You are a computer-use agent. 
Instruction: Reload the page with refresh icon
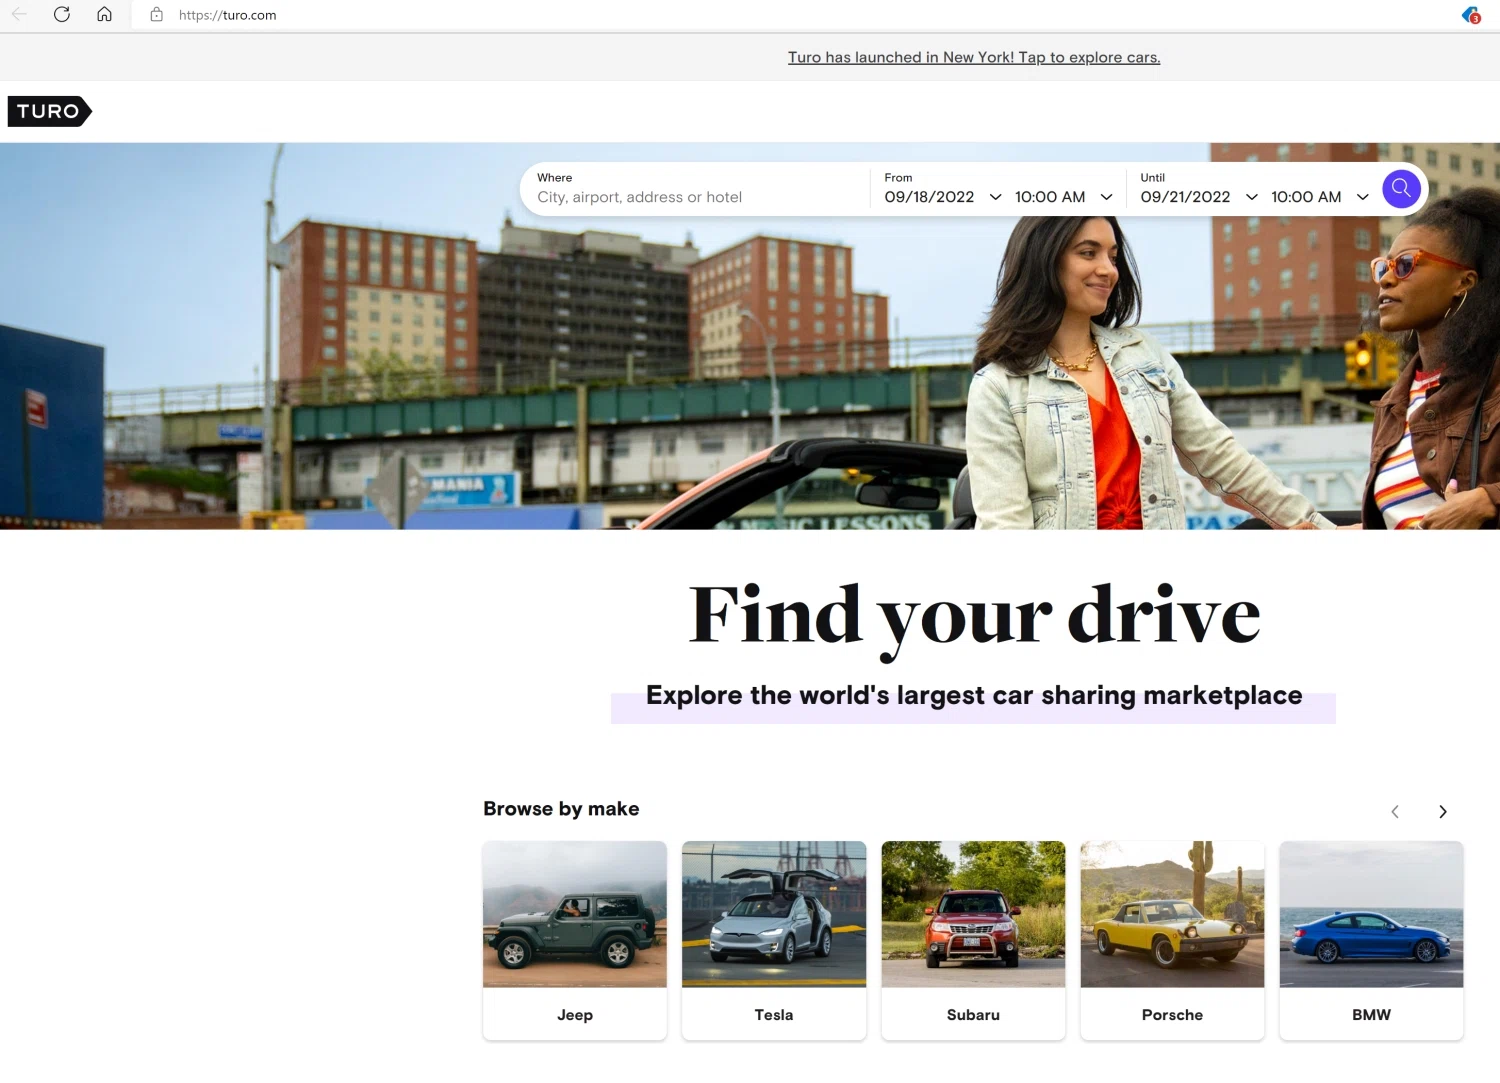62,15
